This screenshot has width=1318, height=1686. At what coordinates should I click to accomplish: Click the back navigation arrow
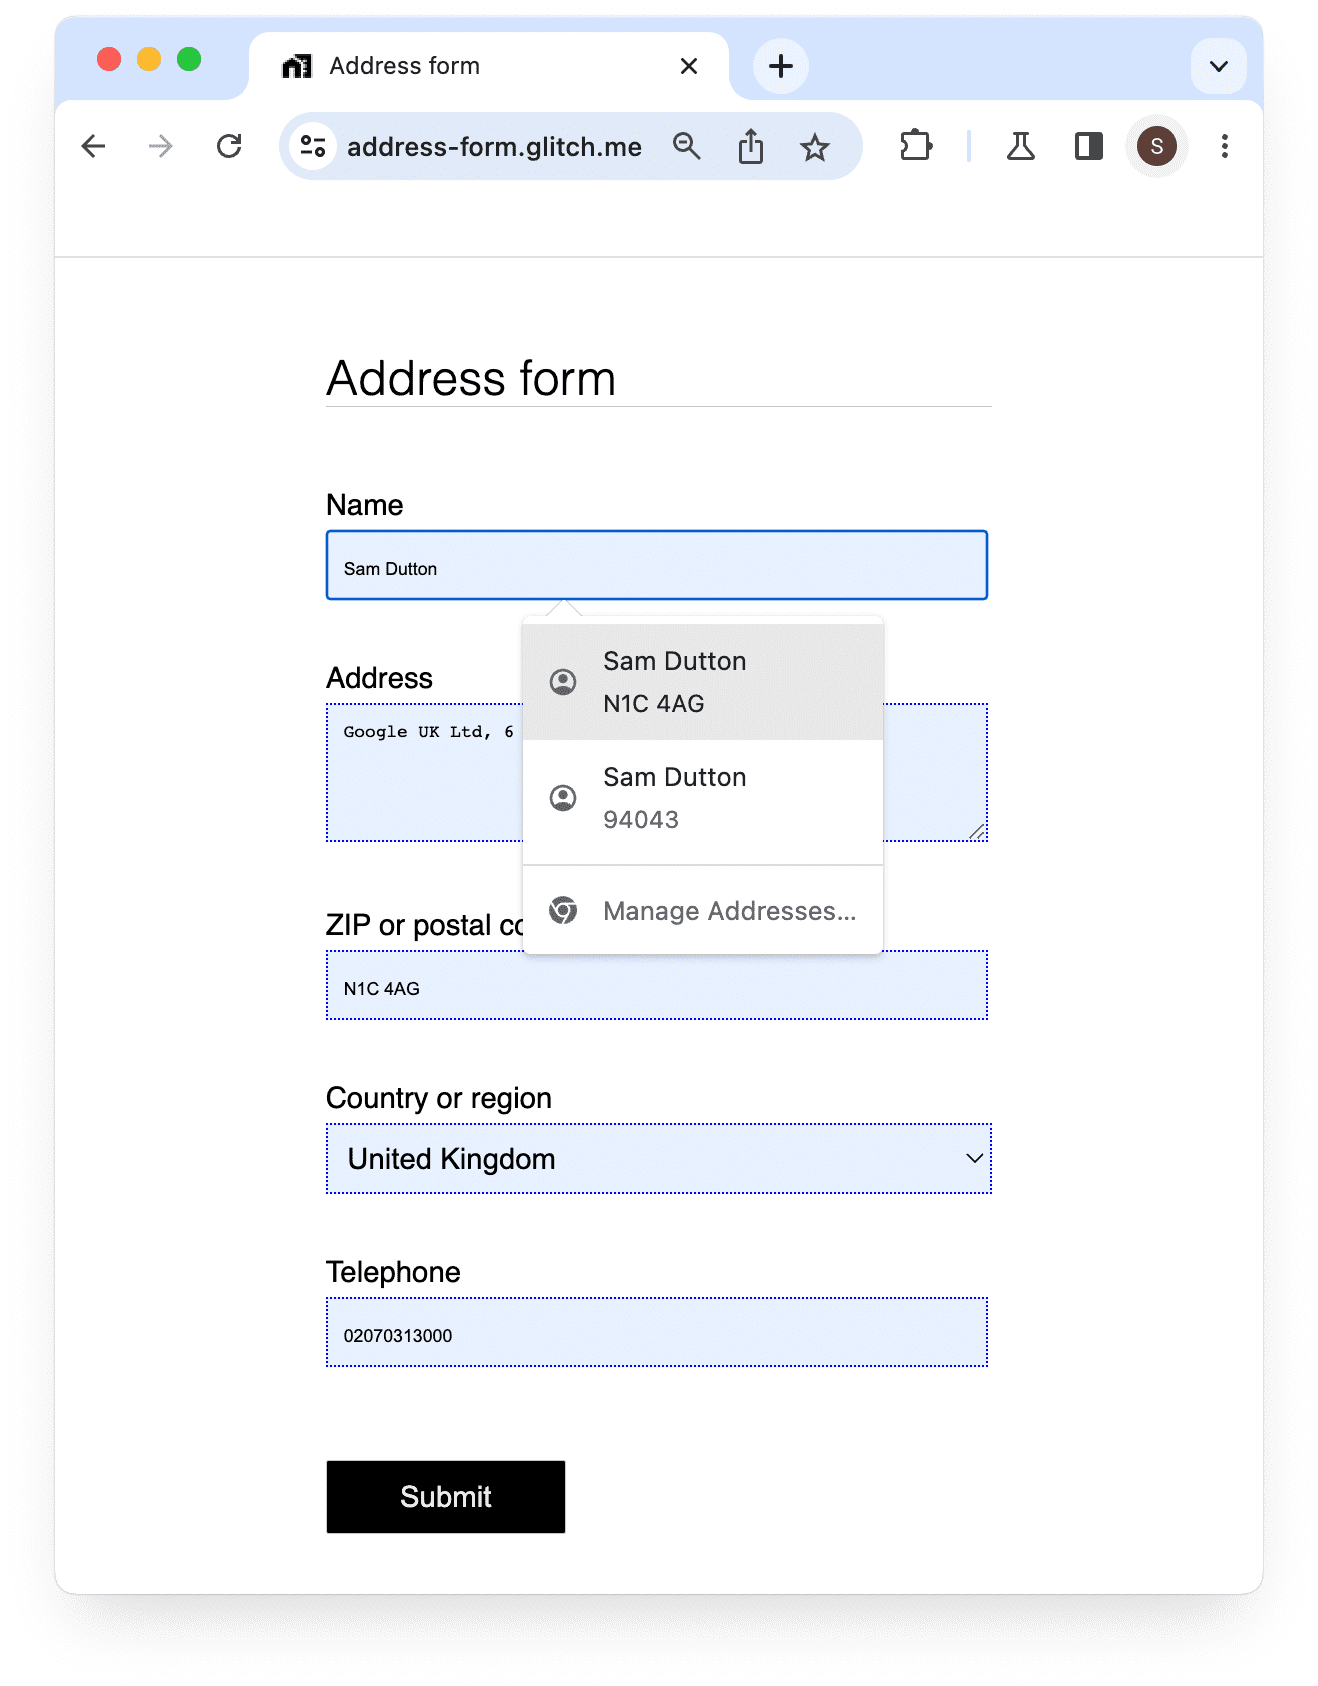coord(93,146)
